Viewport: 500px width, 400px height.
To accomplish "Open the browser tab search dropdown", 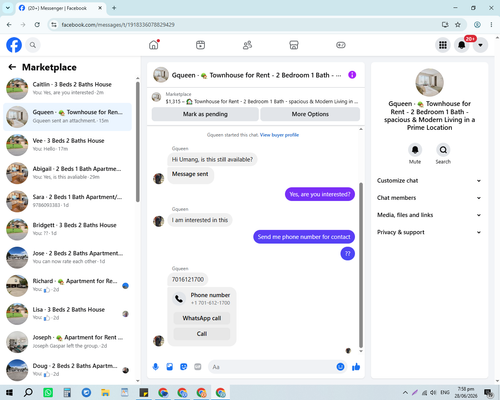I will [8, 8].
